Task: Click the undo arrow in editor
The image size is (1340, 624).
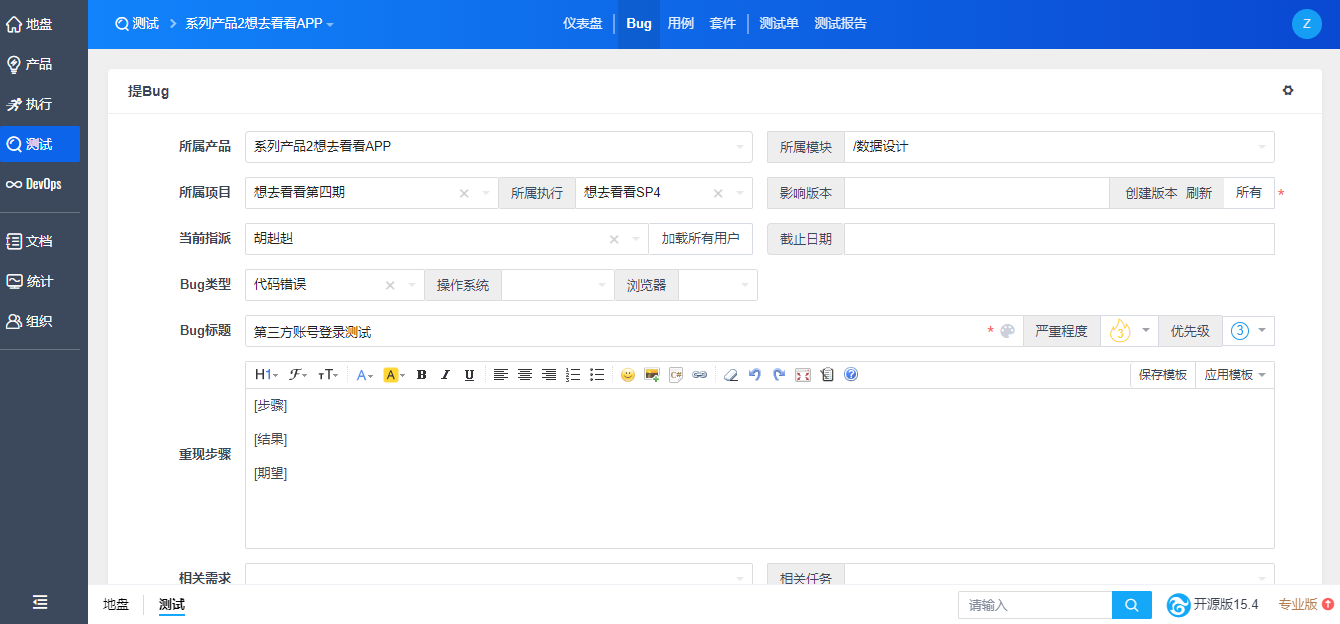Action: [755, 375]
